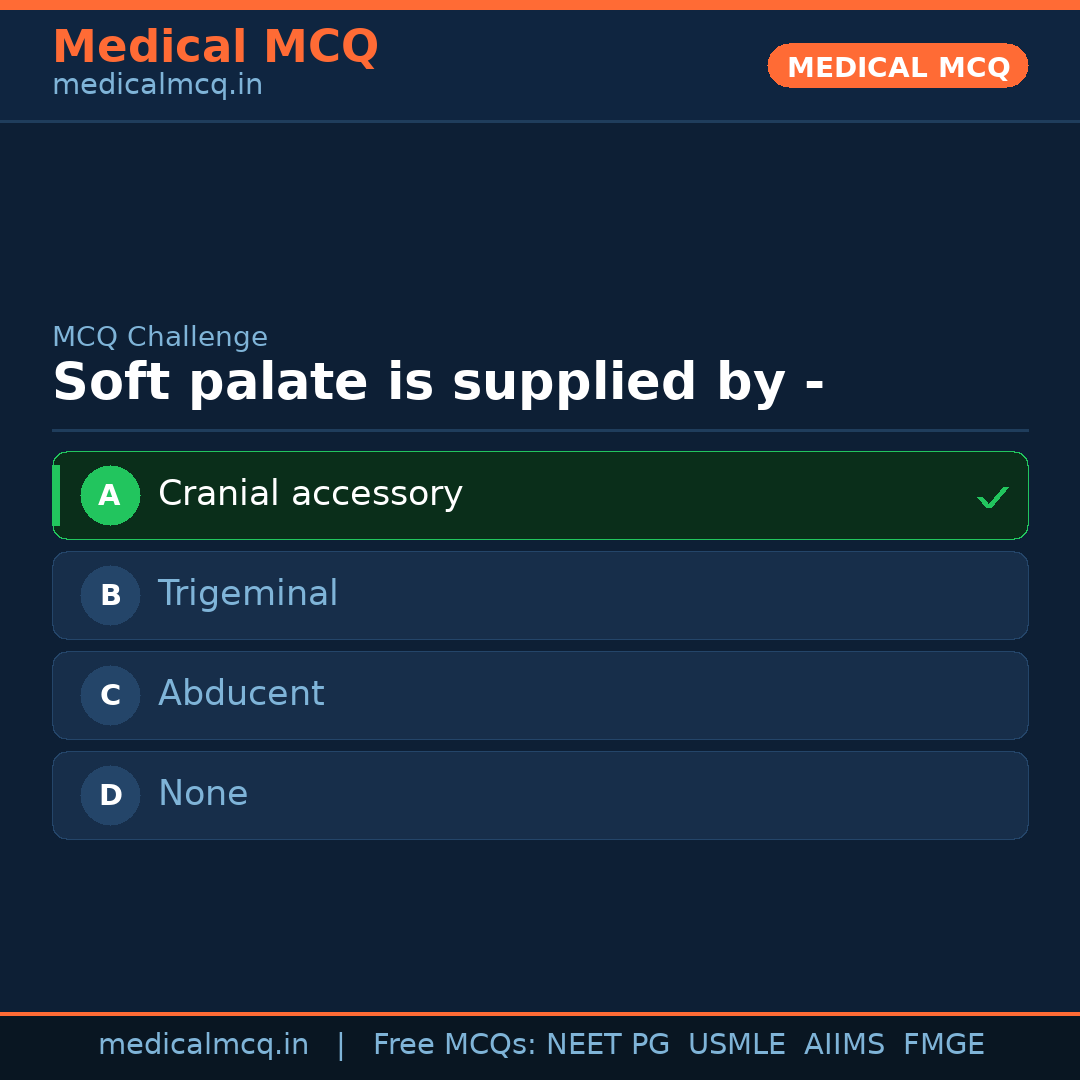This screenshot has width=1080, height=1080.
Task: Click the large "Medical MCQ" header title
Action: pyautogui.click(x=215, y=47)
